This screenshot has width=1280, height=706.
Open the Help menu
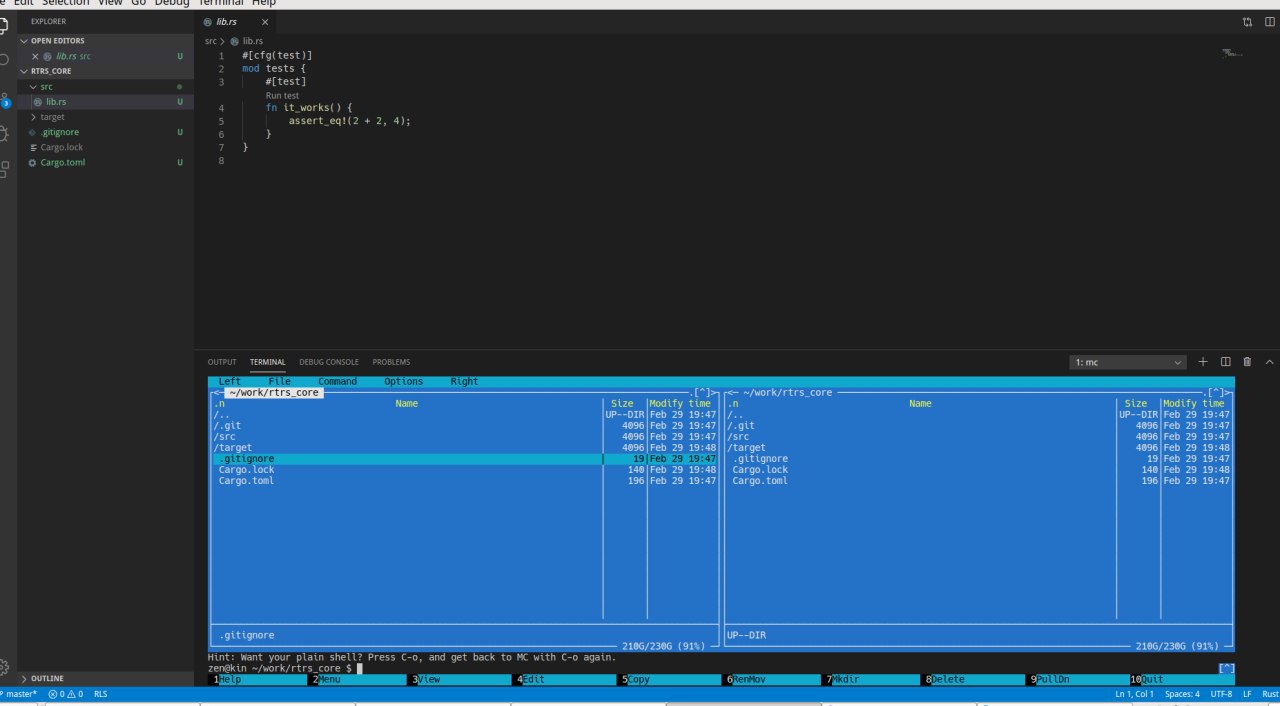point(264,4)
